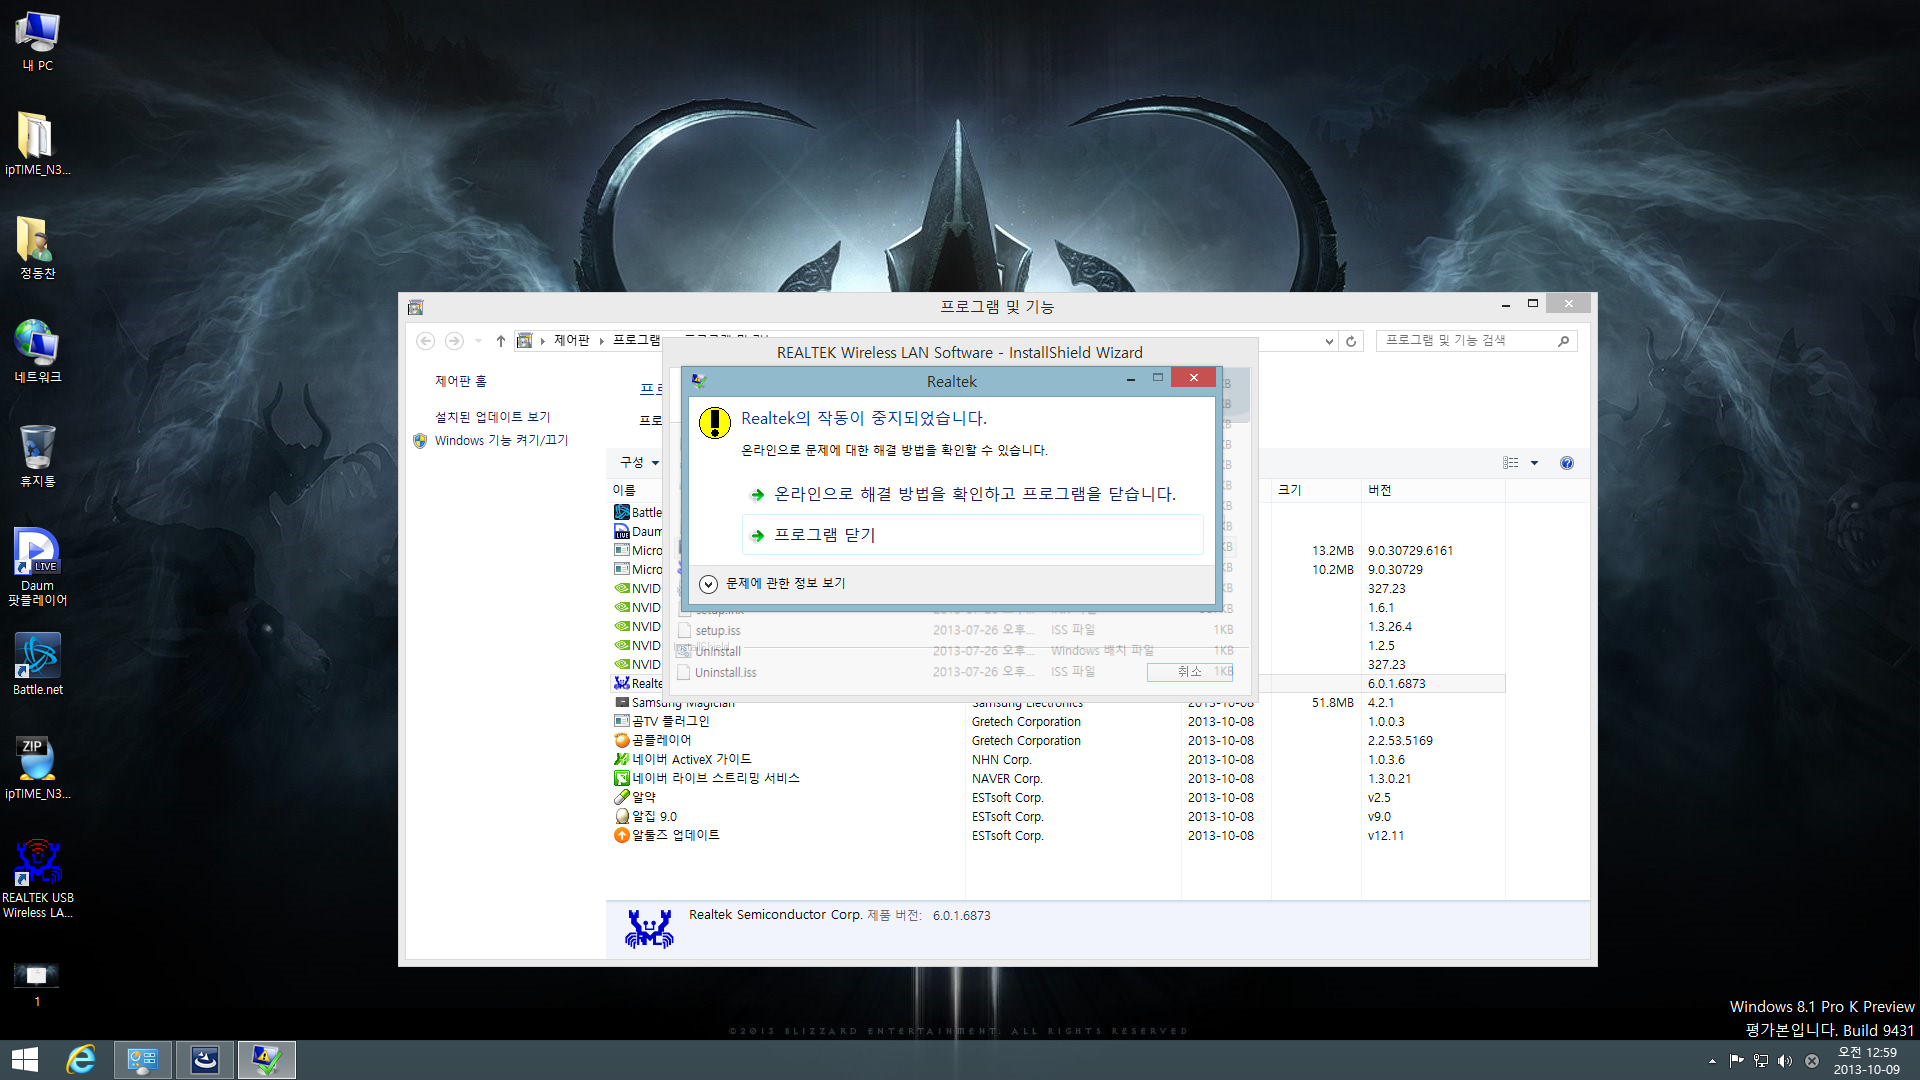Open Windows 기능 켜기/끄기 link

click(501, 440)
